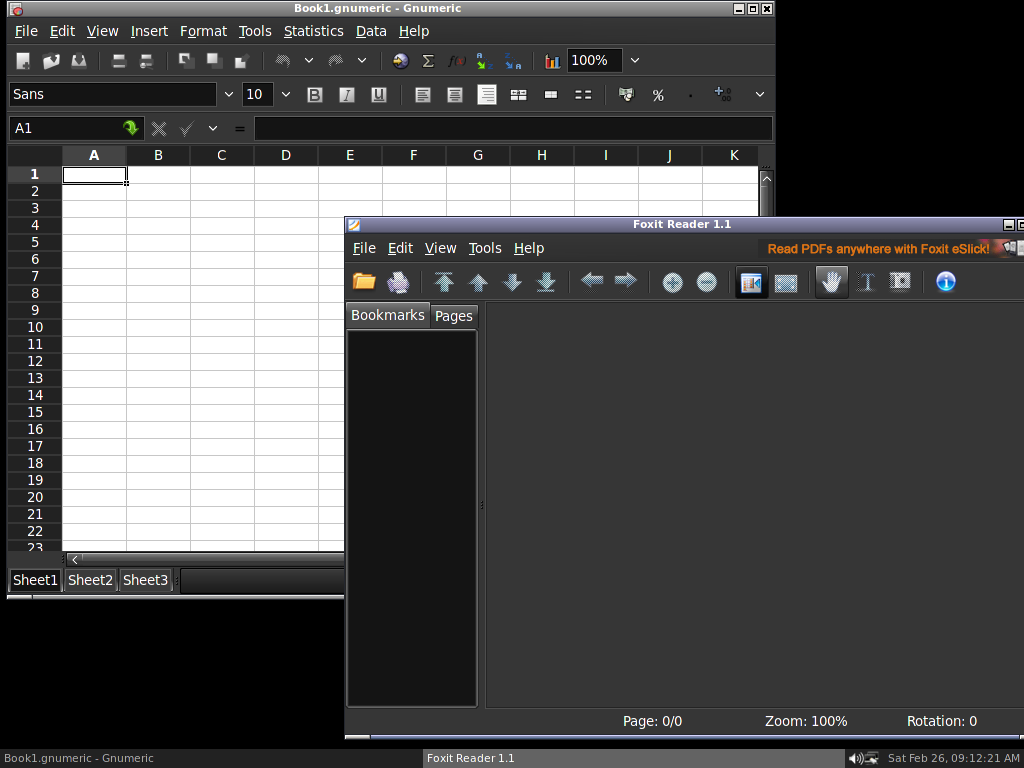The image size is (1024, 768).
Task: Open the Redo history dropdown
Action: tap(362, 61)
